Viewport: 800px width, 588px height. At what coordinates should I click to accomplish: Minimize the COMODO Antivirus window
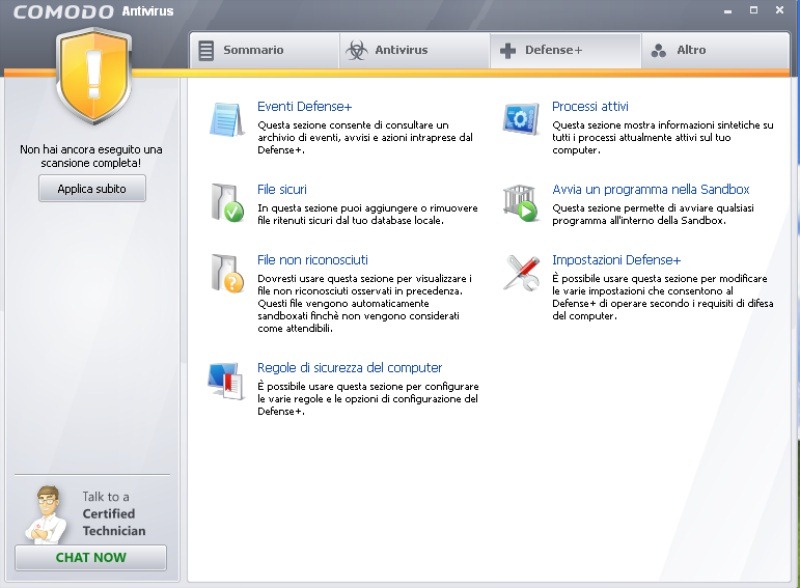tap(728, 11)
